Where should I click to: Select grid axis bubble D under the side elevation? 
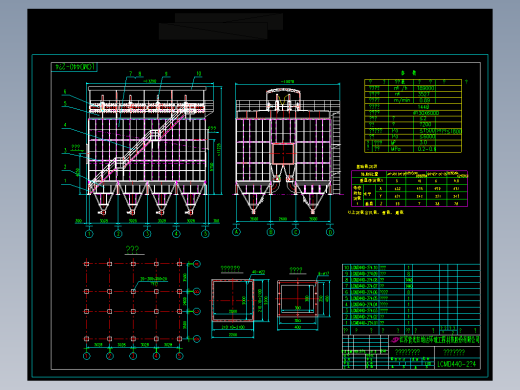[x=330, y=232]
